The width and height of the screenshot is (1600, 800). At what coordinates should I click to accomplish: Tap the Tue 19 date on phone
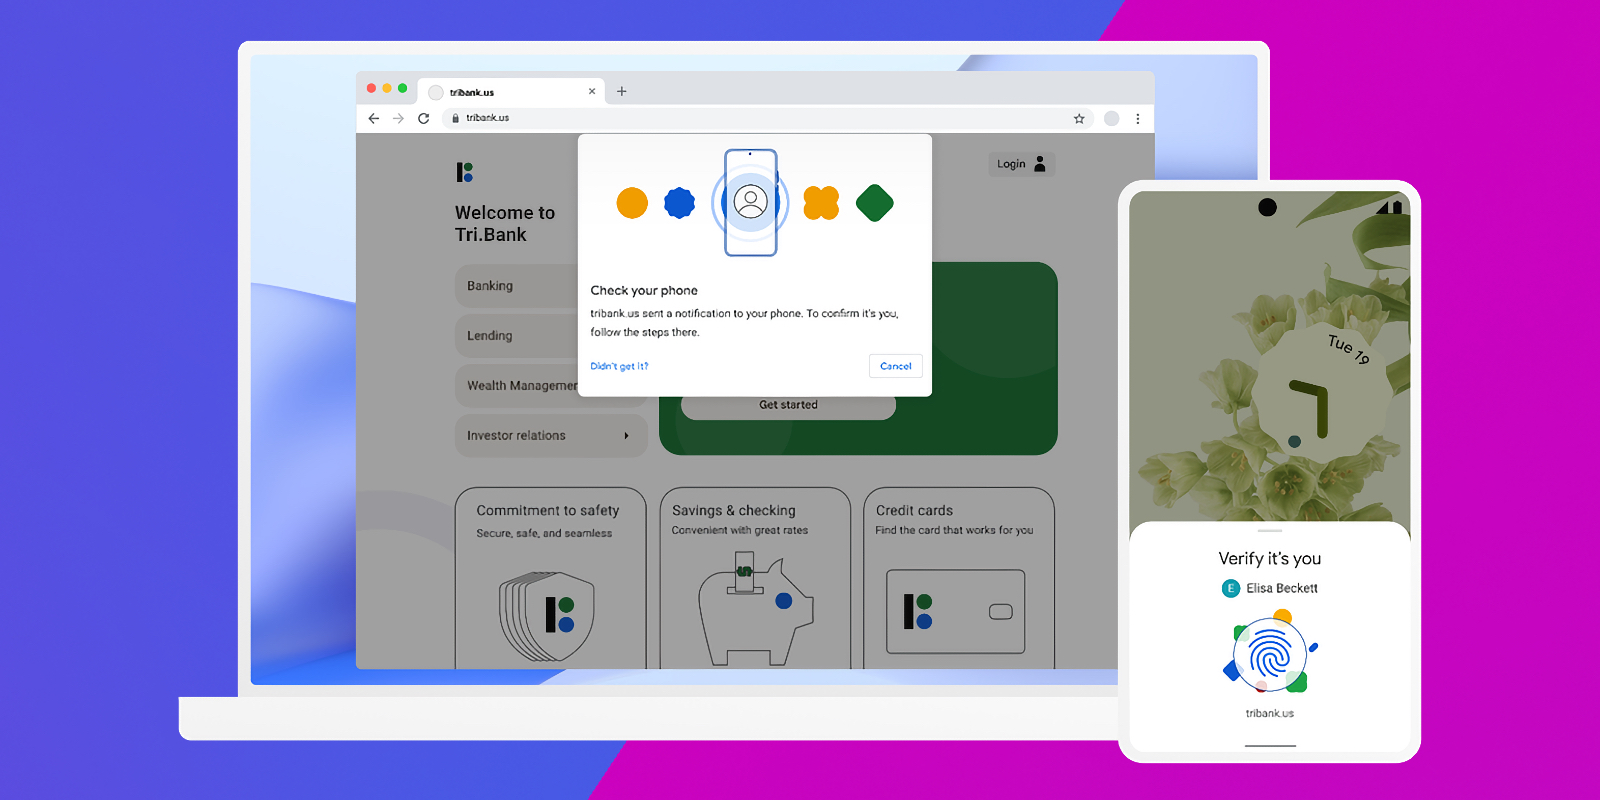click(x=1349, y=349)
